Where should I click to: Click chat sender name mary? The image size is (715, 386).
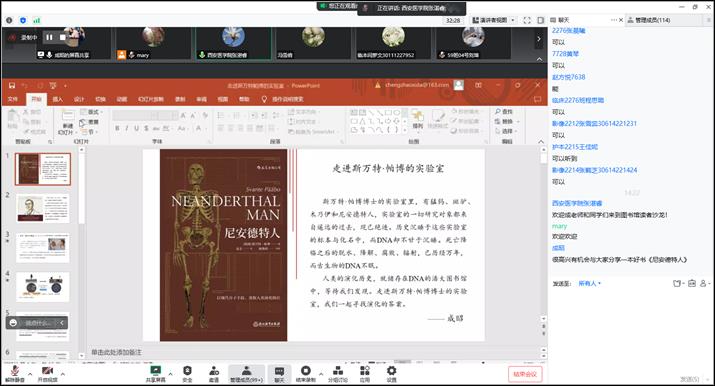coord(559,226)
